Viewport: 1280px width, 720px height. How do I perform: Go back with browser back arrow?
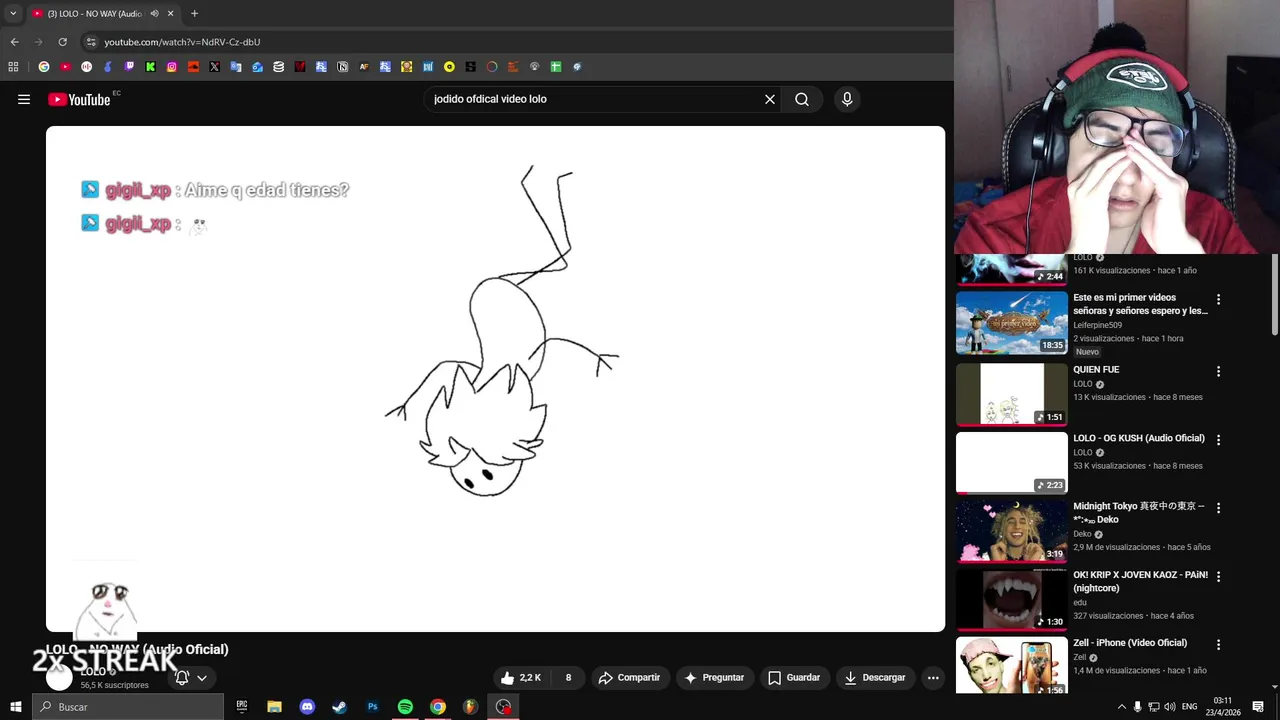click(x=14, y=42)
